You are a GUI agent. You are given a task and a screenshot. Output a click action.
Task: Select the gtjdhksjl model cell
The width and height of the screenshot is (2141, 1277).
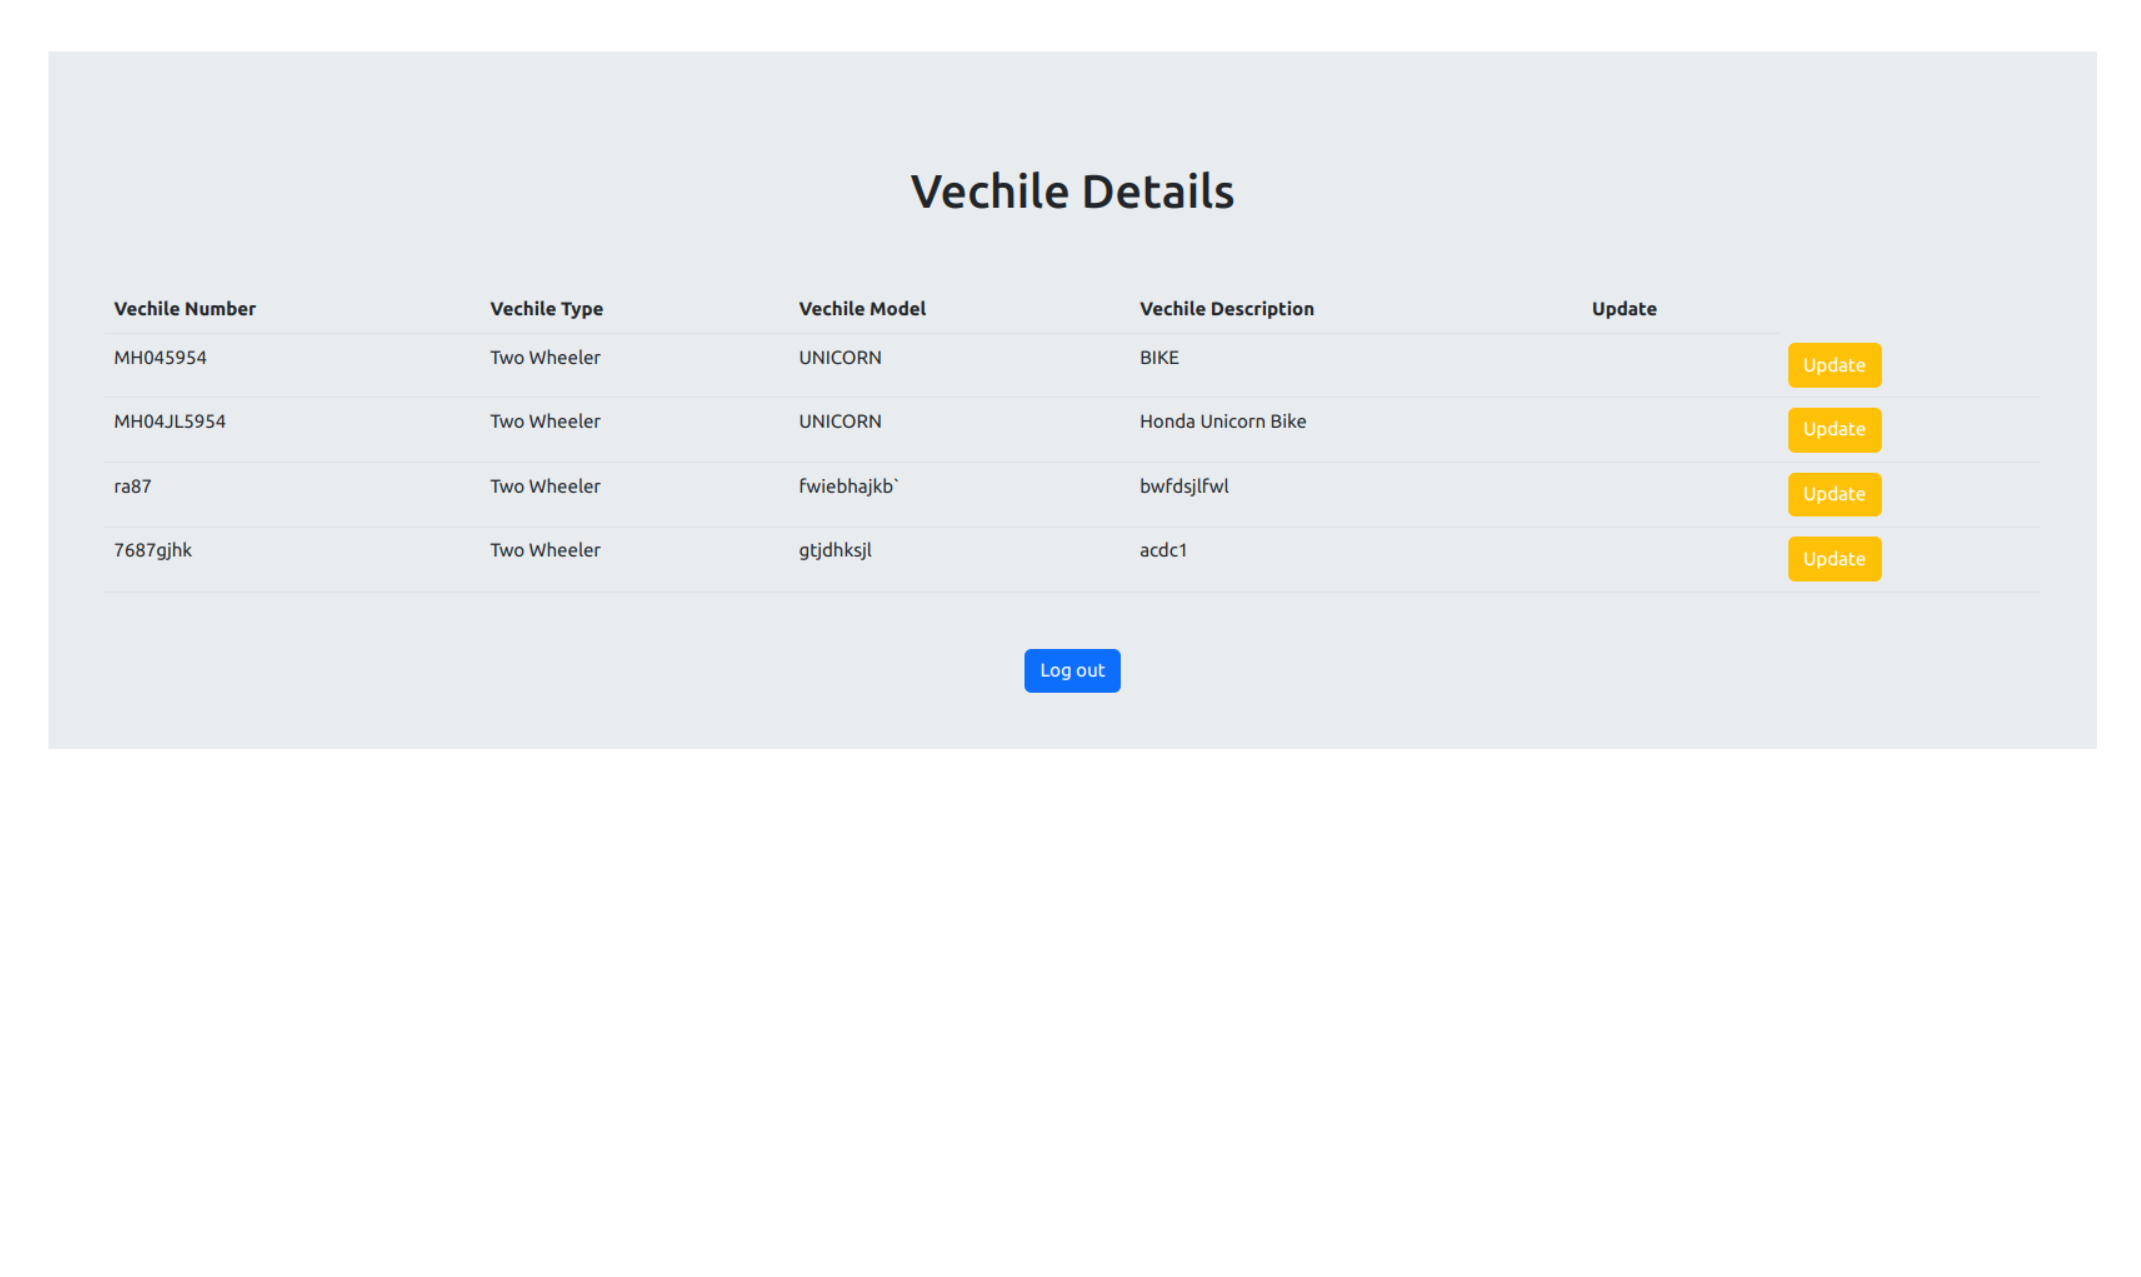click(x=834, y=550)
